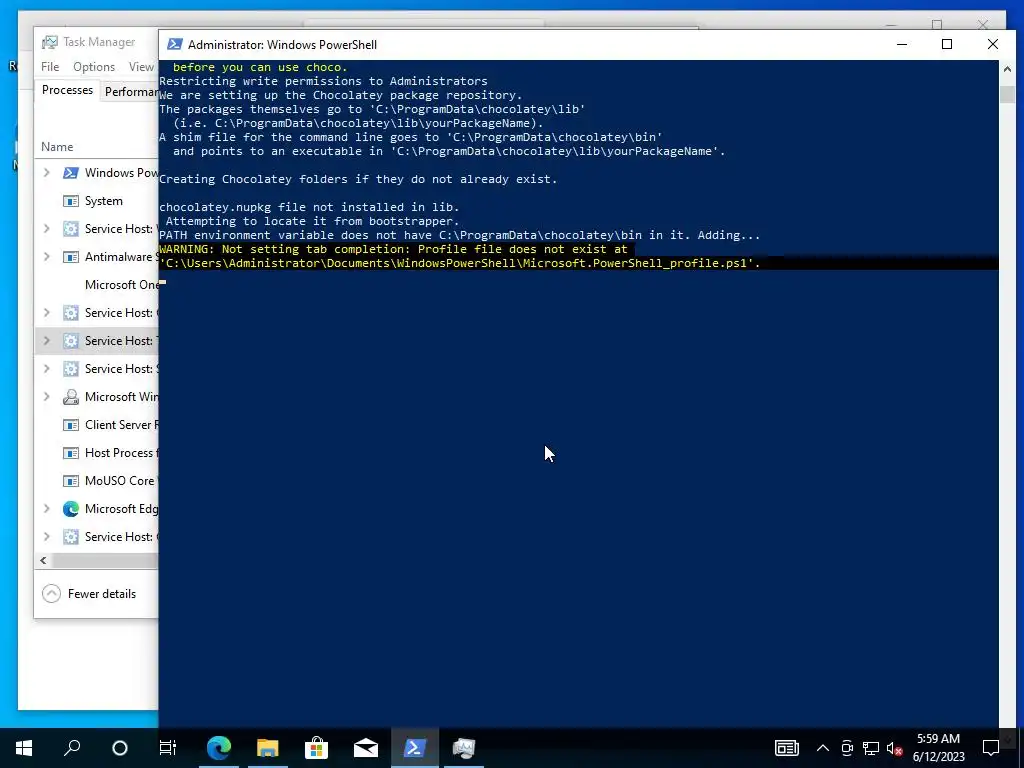Select the MoUSO Core process row
The height and width of the screenshot is (768, 1024).
tap(97, 481)
